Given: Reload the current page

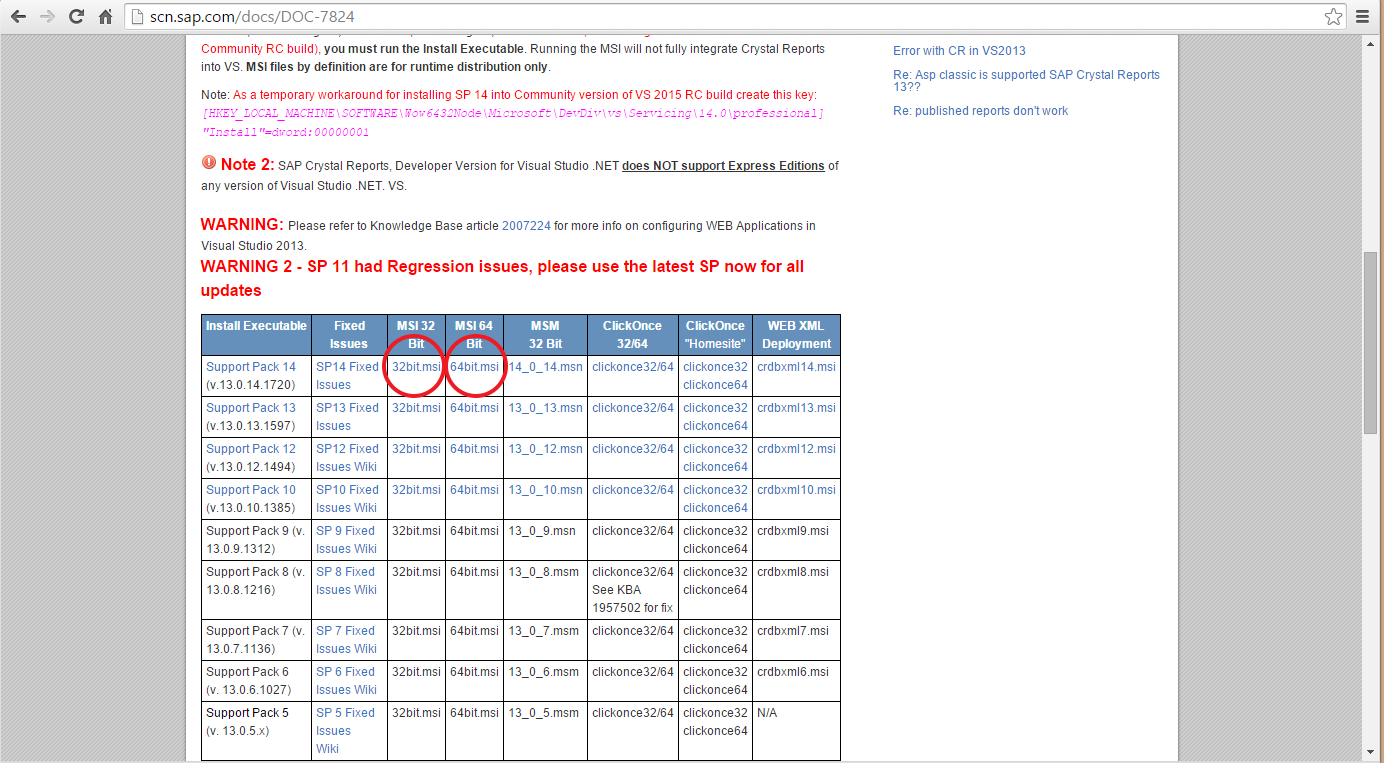Looking at the screenshot, I should coord(76,17).
